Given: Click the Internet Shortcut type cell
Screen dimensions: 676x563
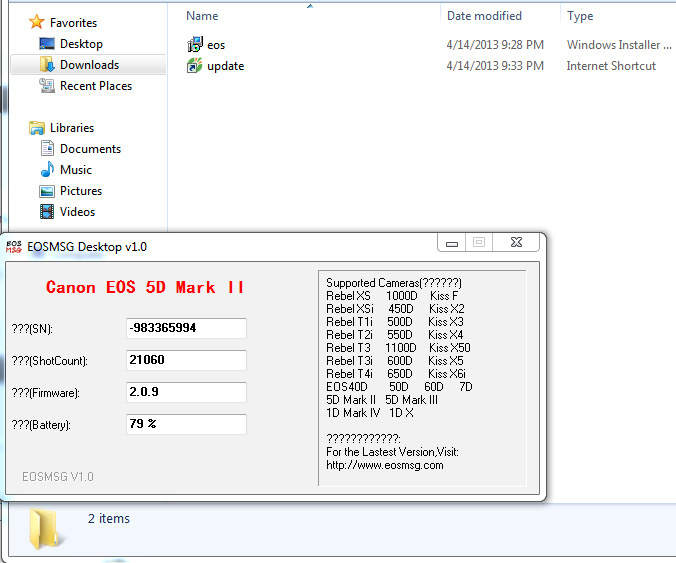Looking at the screenshot, I should (611, 66).
